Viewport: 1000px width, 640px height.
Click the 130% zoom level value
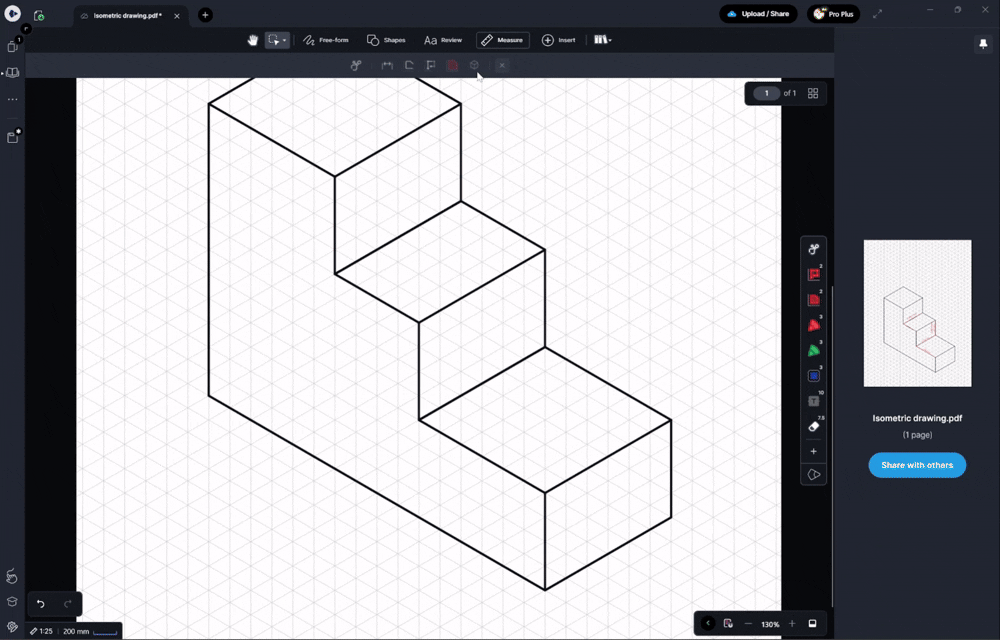[x=770, y=624]
